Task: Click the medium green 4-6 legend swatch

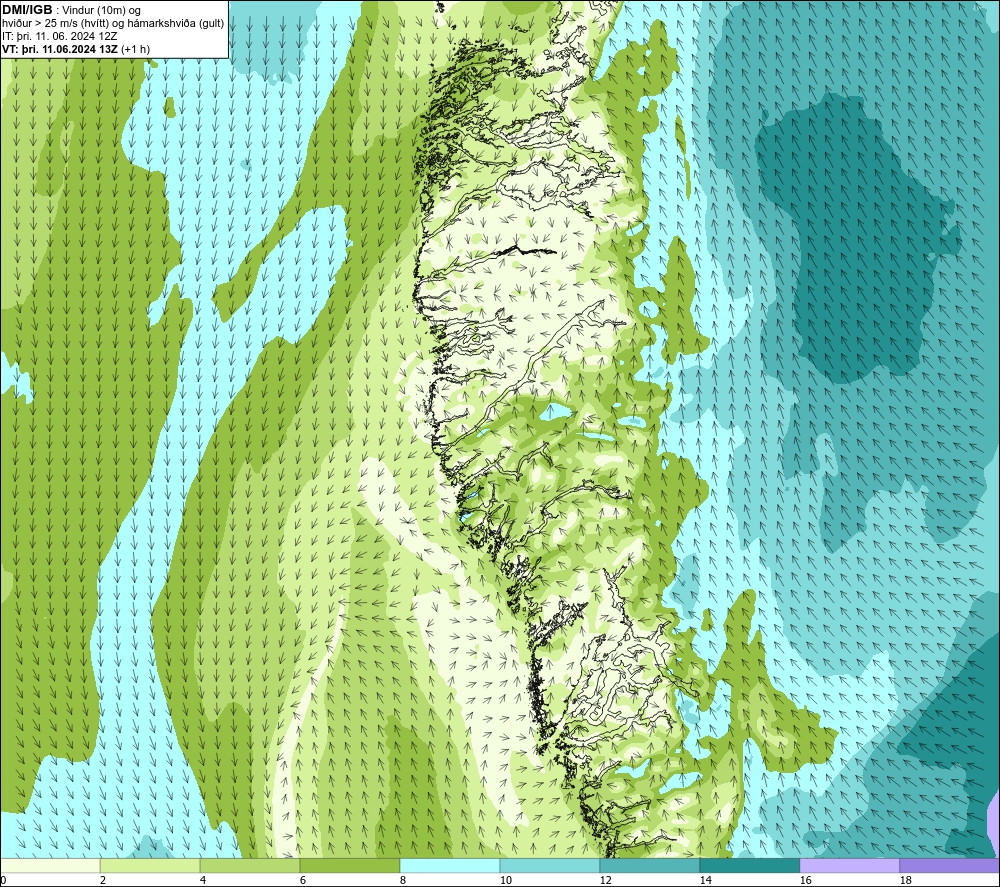Action: pos(250,865)
